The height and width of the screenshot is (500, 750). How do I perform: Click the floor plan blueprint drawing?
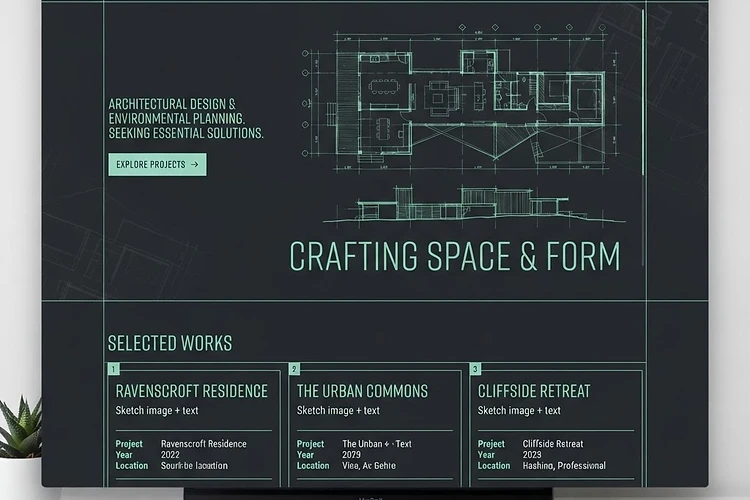462,98
